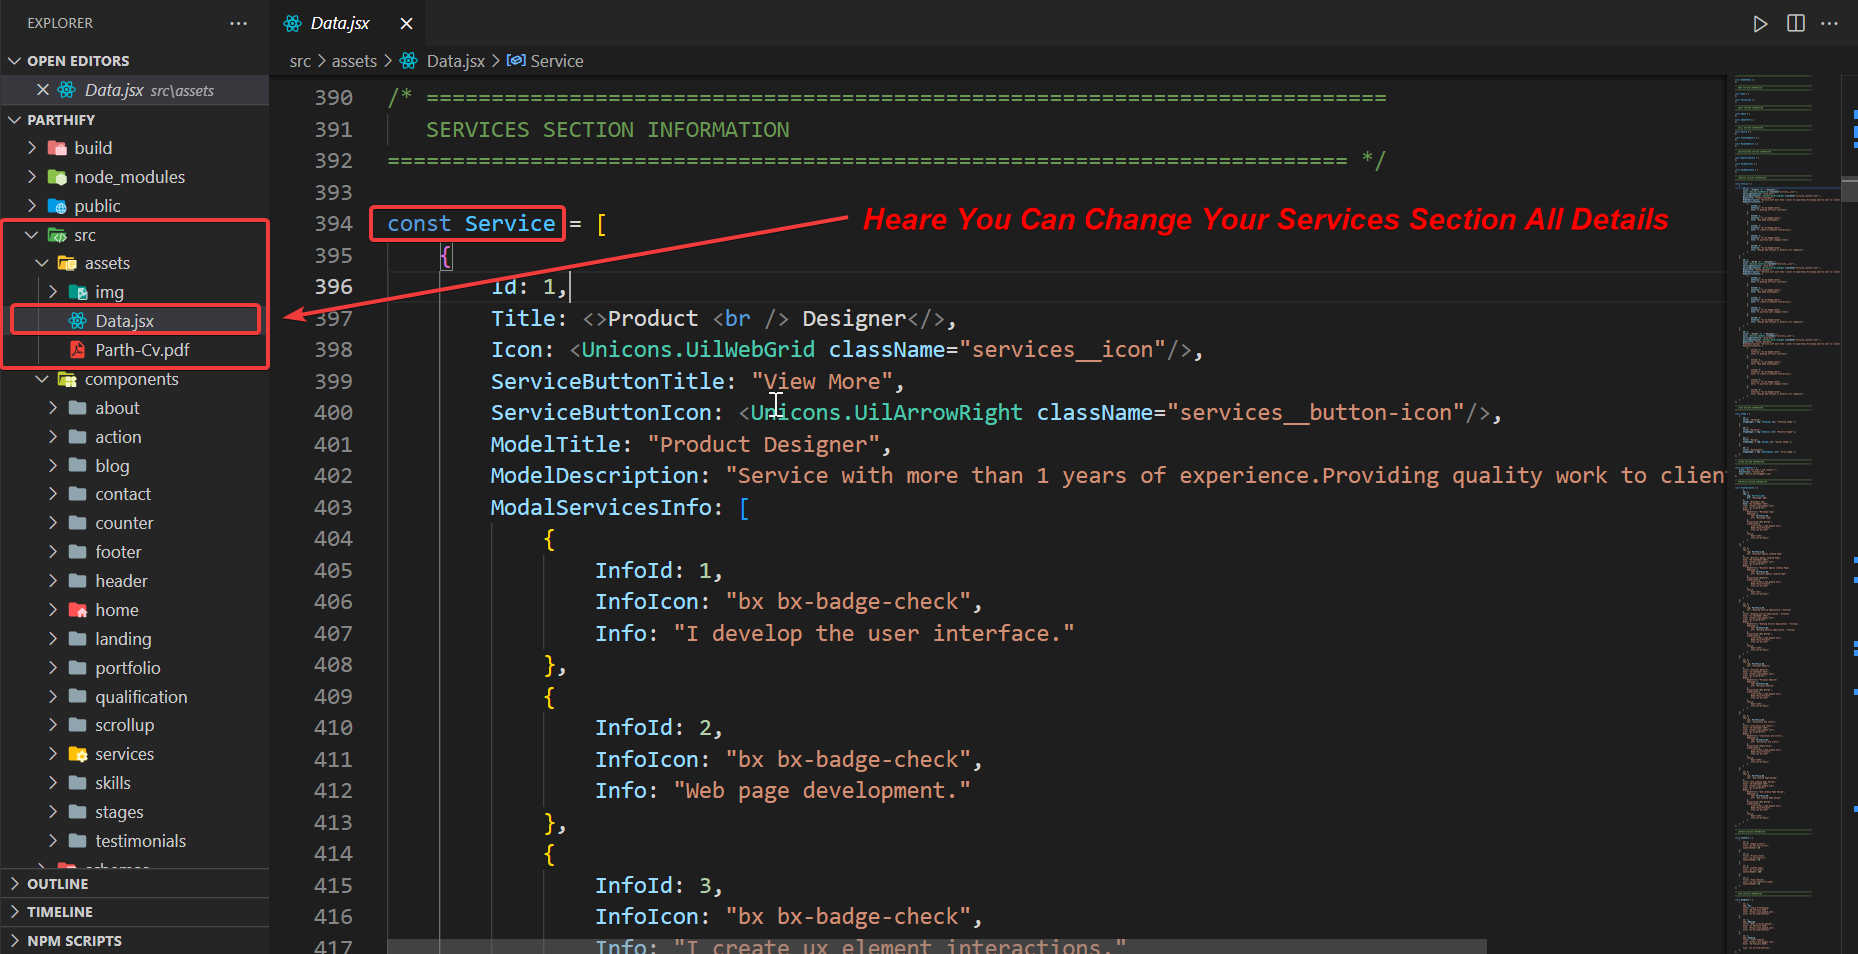
Task: Expand the Outline section
Action: coord(57,884)
